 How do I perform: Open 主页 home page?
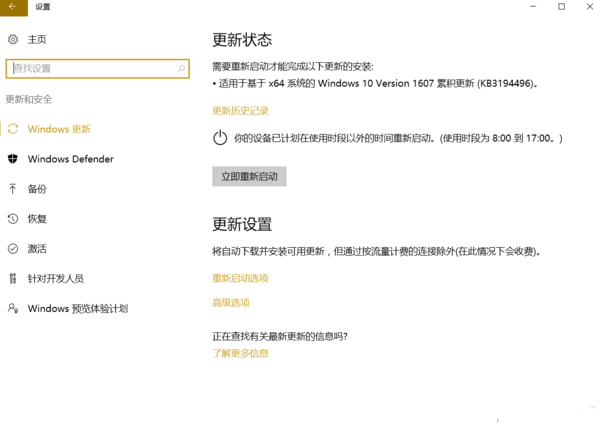[x=37, y=39]
